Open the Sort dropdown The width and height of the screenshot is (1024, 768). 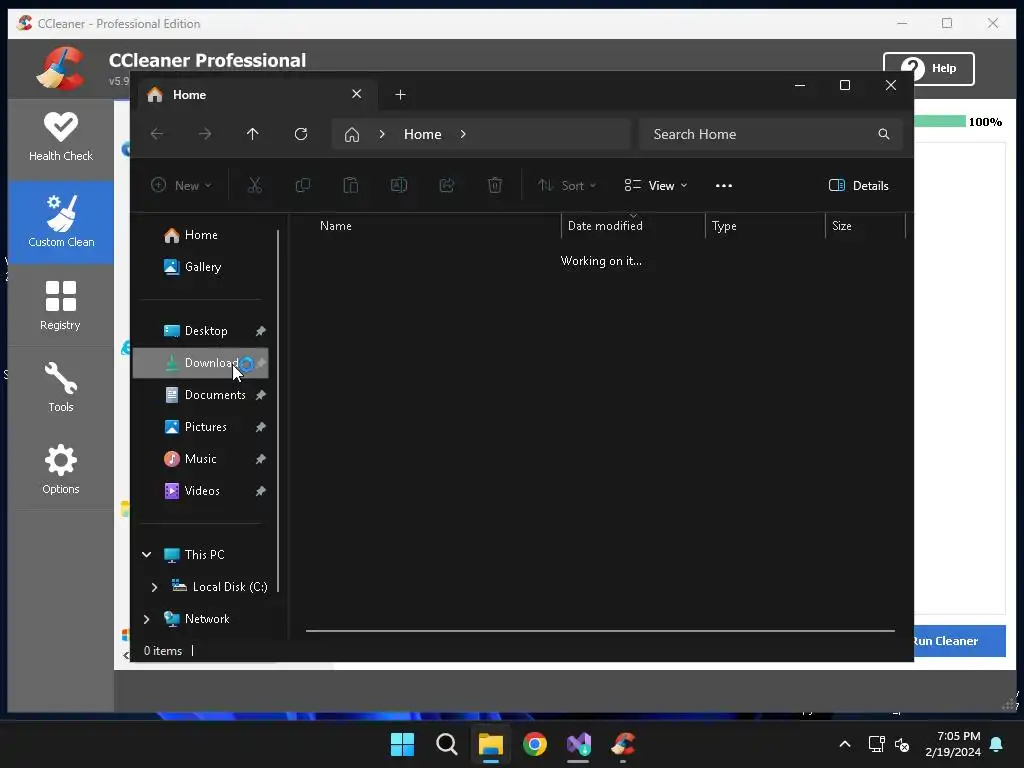(567, 185)
